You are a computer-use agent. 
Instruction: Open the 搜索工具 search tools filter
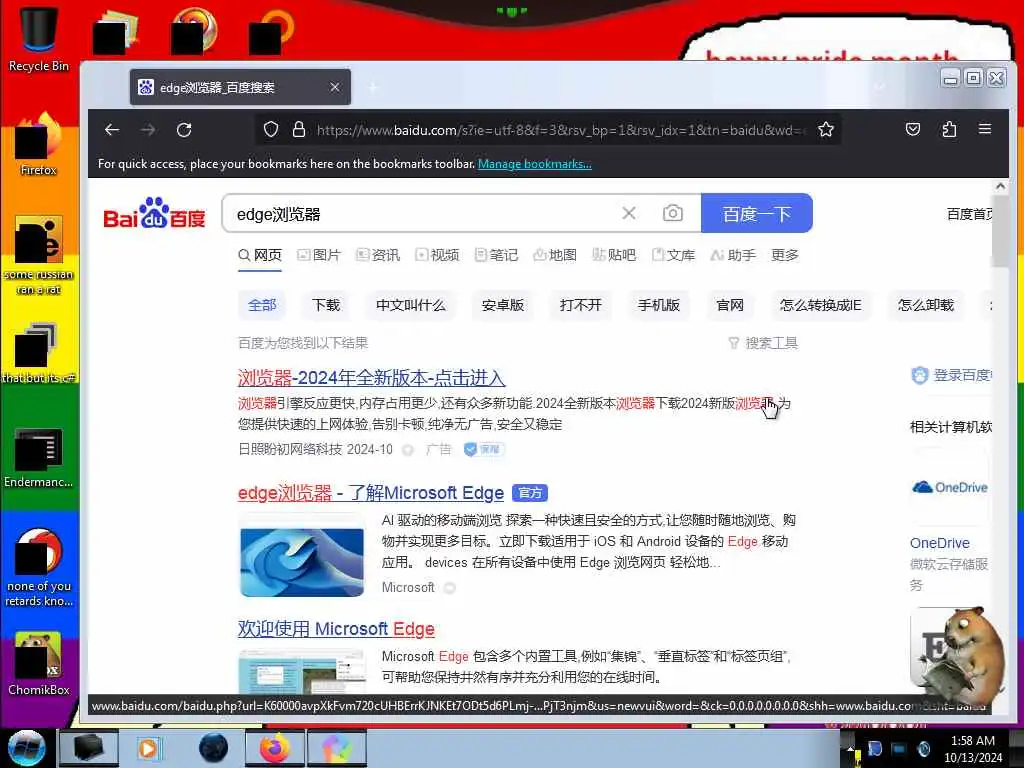point(763,343)
